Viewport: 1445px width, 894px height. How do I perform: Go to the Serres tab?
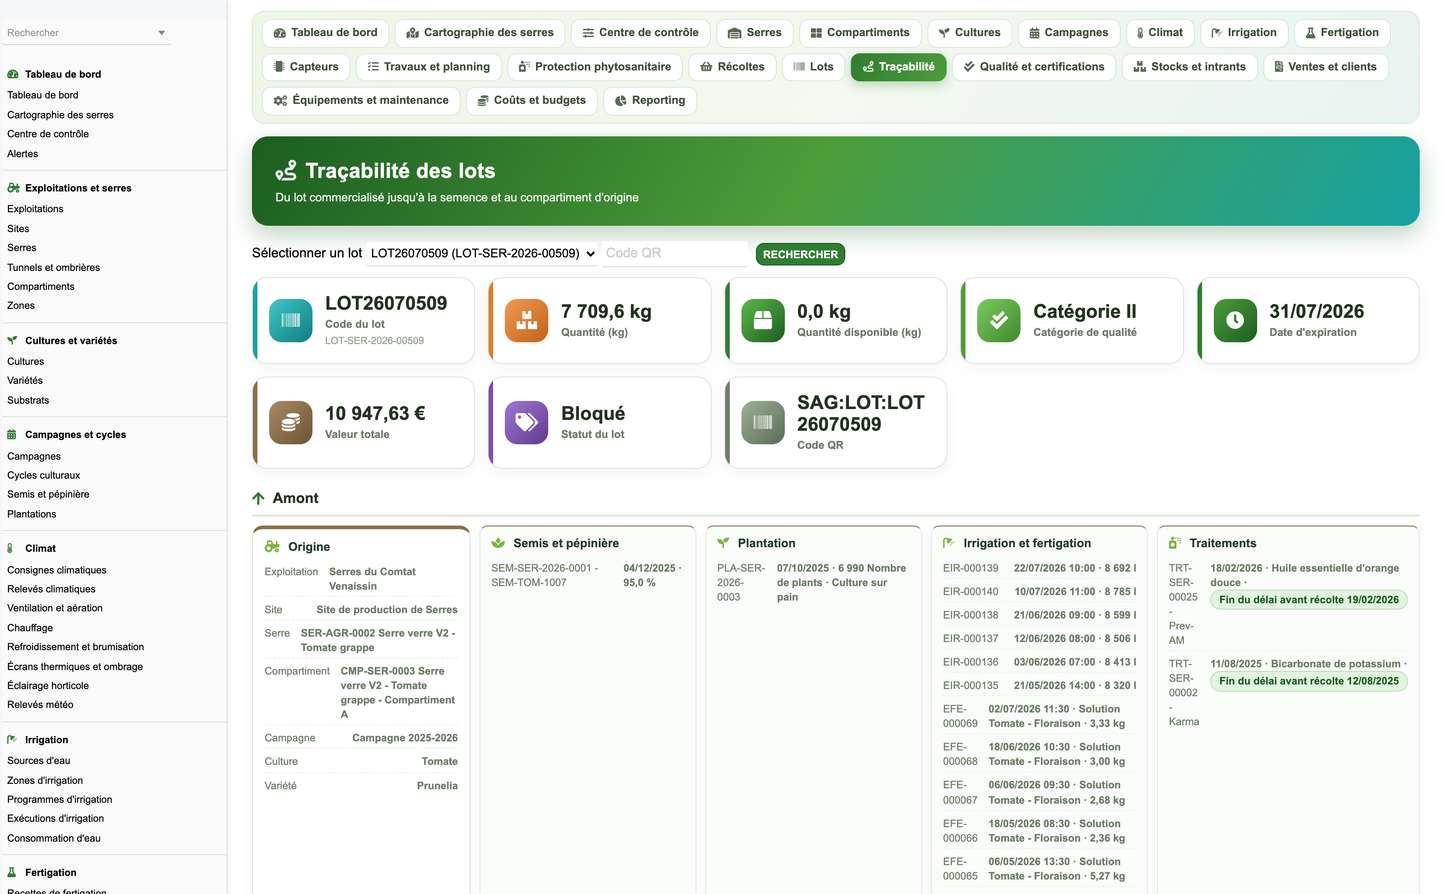755,33
